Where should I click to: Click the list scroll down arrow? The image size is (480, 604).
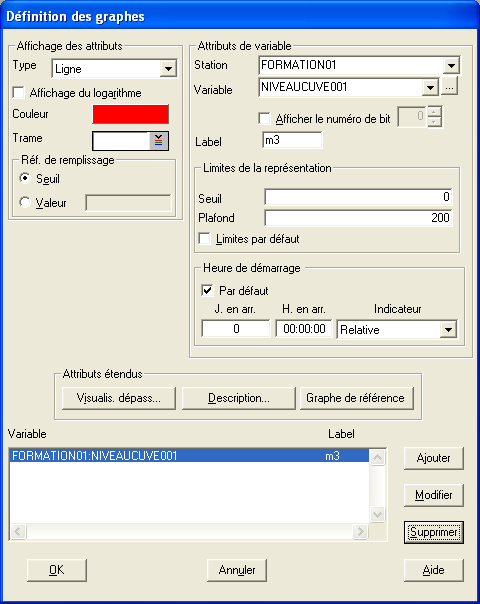click(378, 514)
